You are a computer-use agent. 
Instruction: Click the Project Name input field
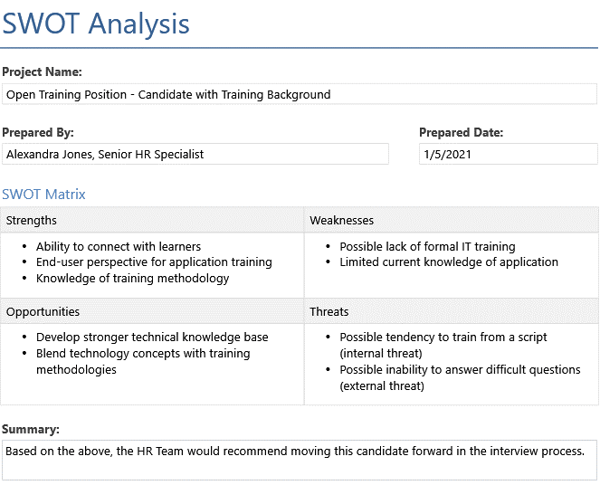(298, 95)
